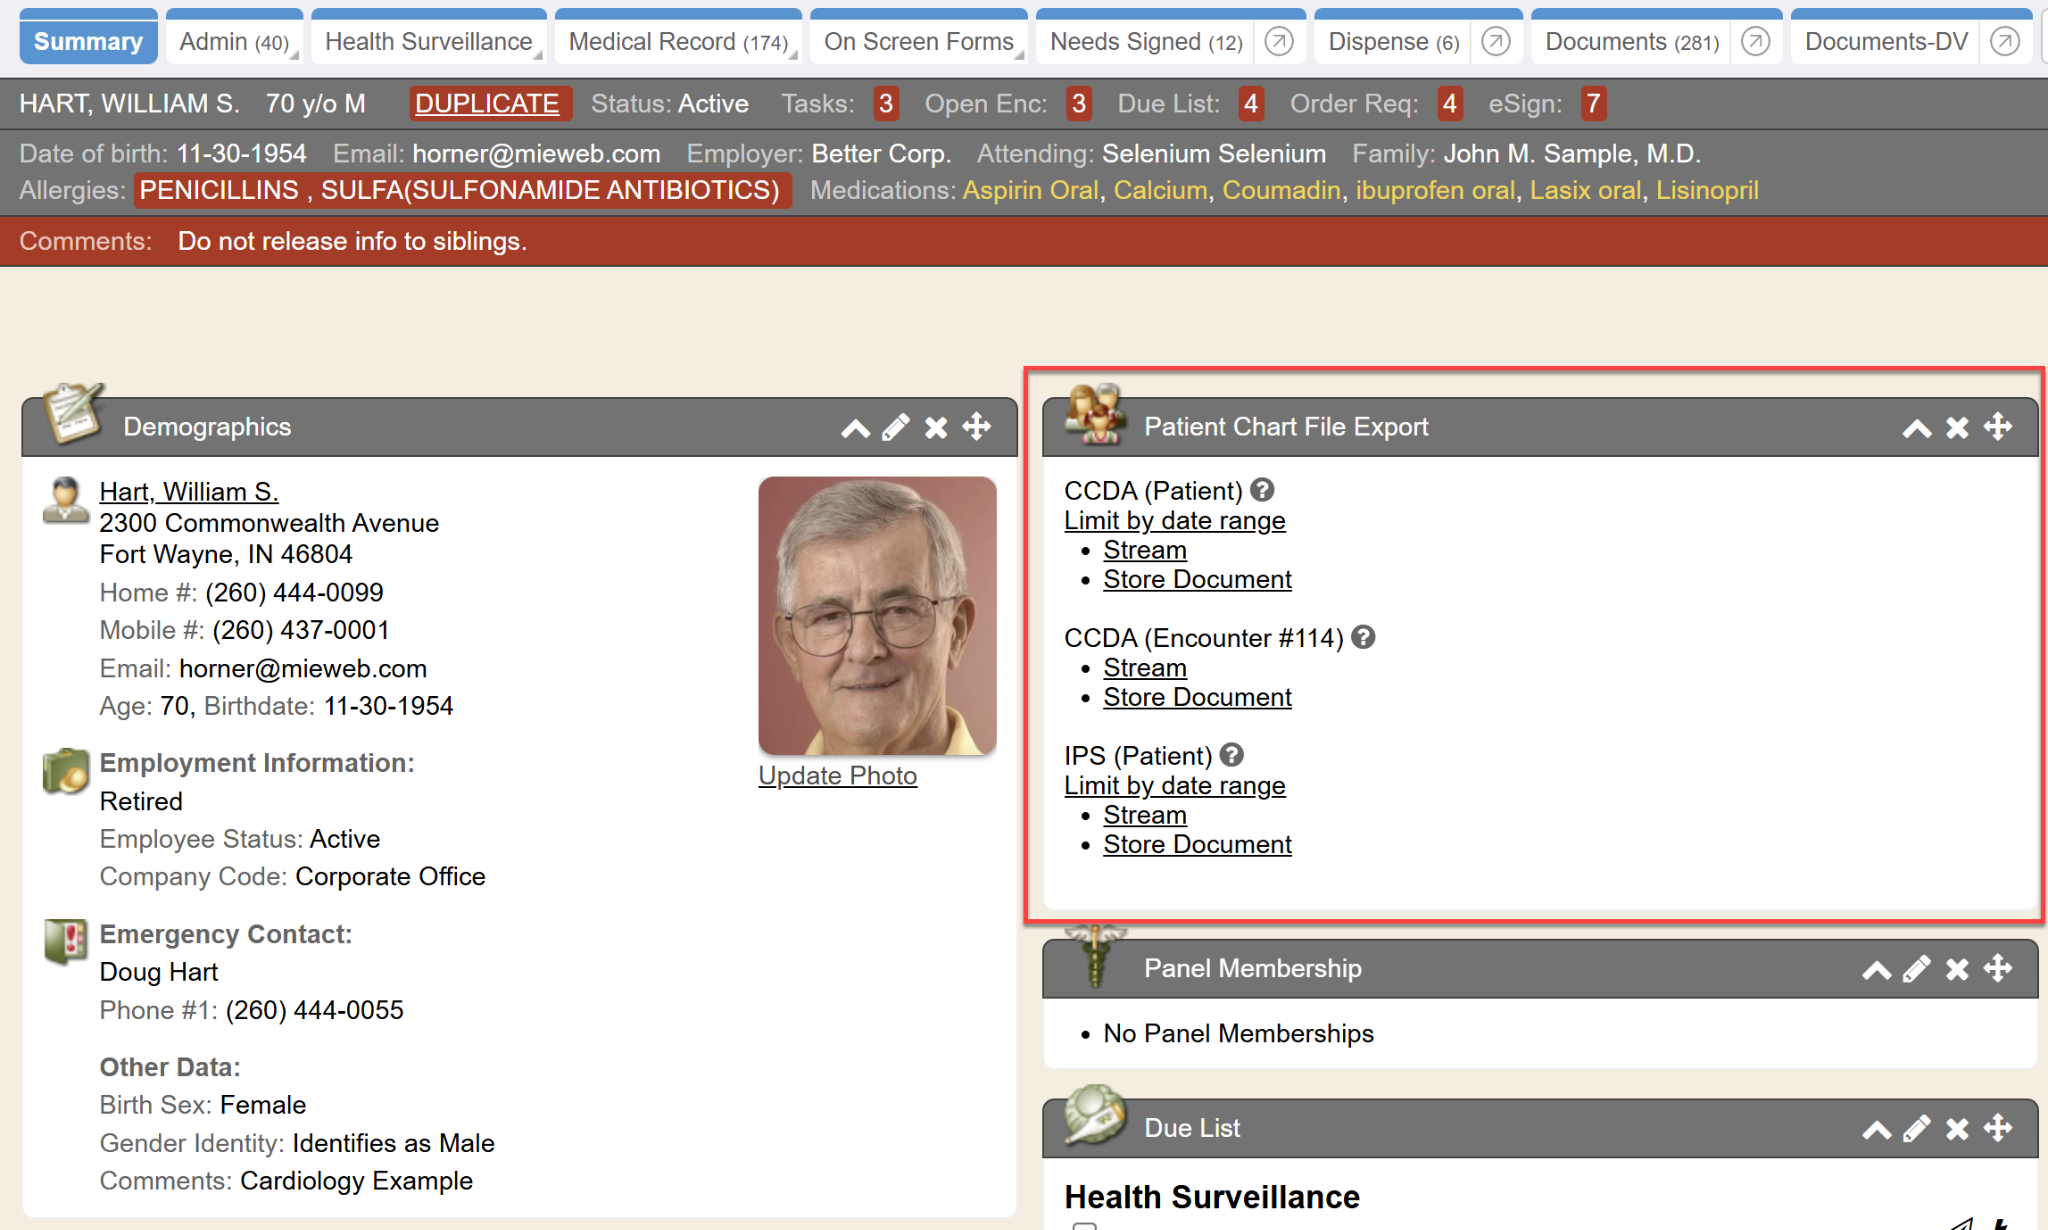Edit the Panel Membership section
This screenshot has height=1230, width=2048.
(x=1916, y=969)
